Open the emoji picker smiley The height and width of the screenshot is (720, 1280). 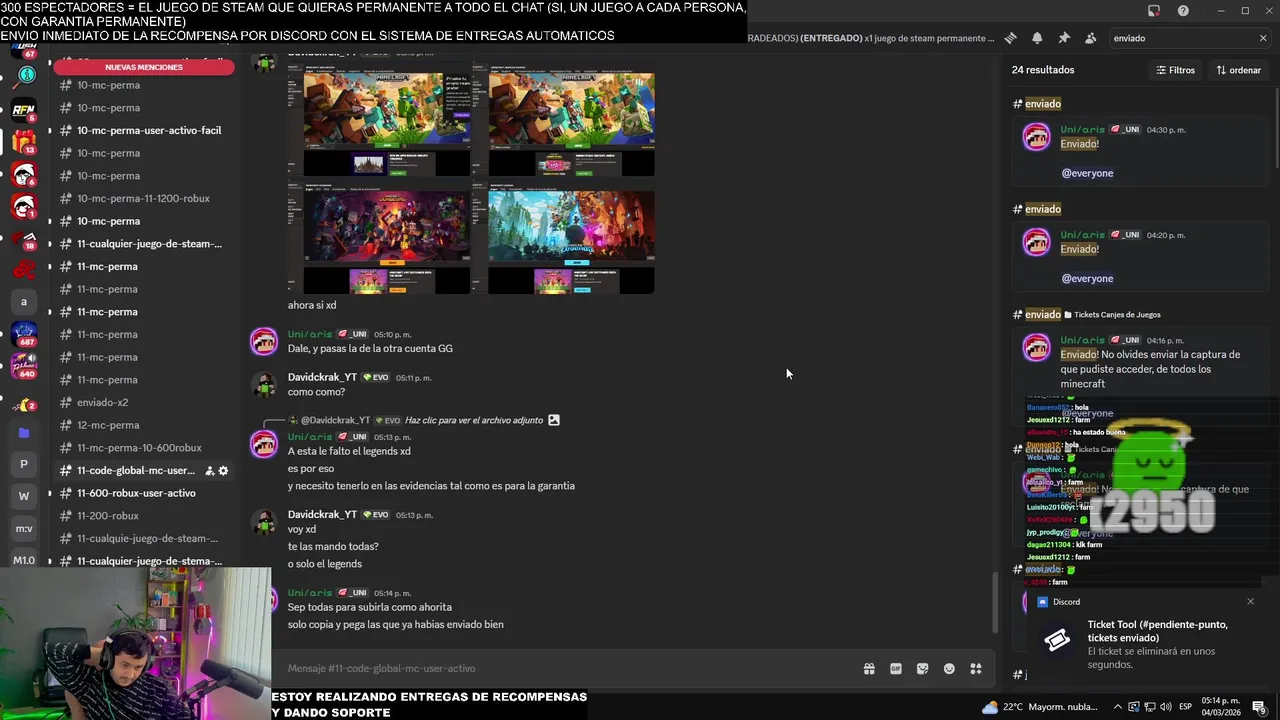click(949, 669)
